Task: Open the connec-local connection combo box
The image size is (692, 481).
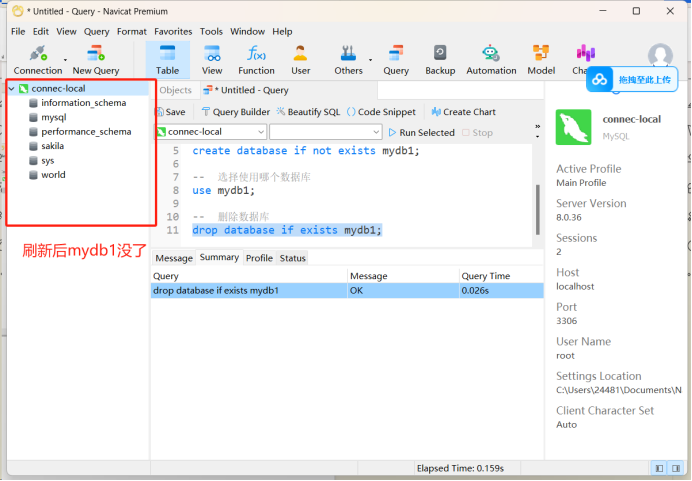Action: pyautogui.click(x=211, y=132)
